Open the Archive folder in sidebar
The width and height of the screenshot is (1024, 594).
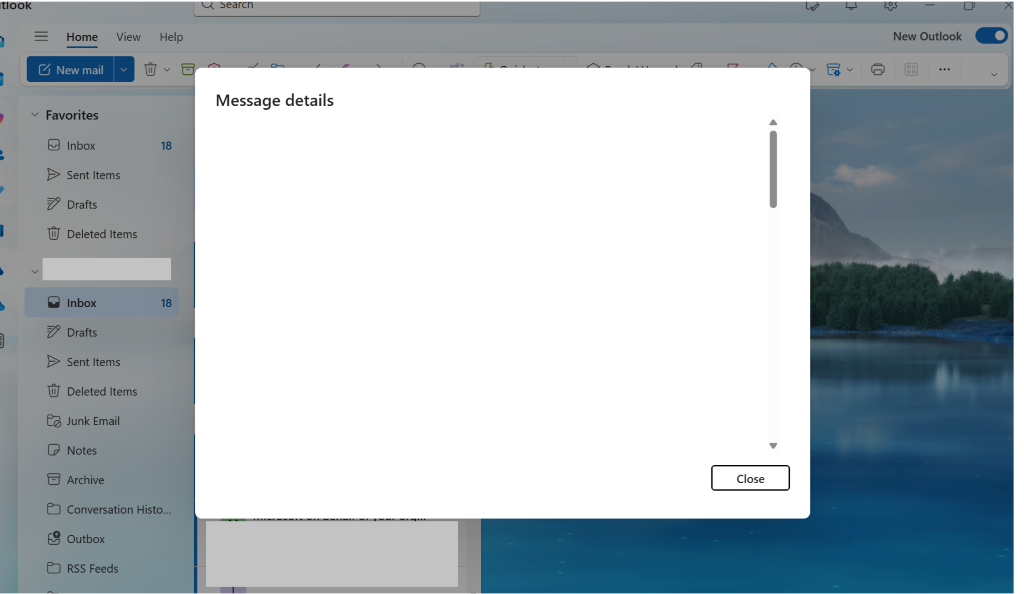pyautogui.click(x=103, y=480)
